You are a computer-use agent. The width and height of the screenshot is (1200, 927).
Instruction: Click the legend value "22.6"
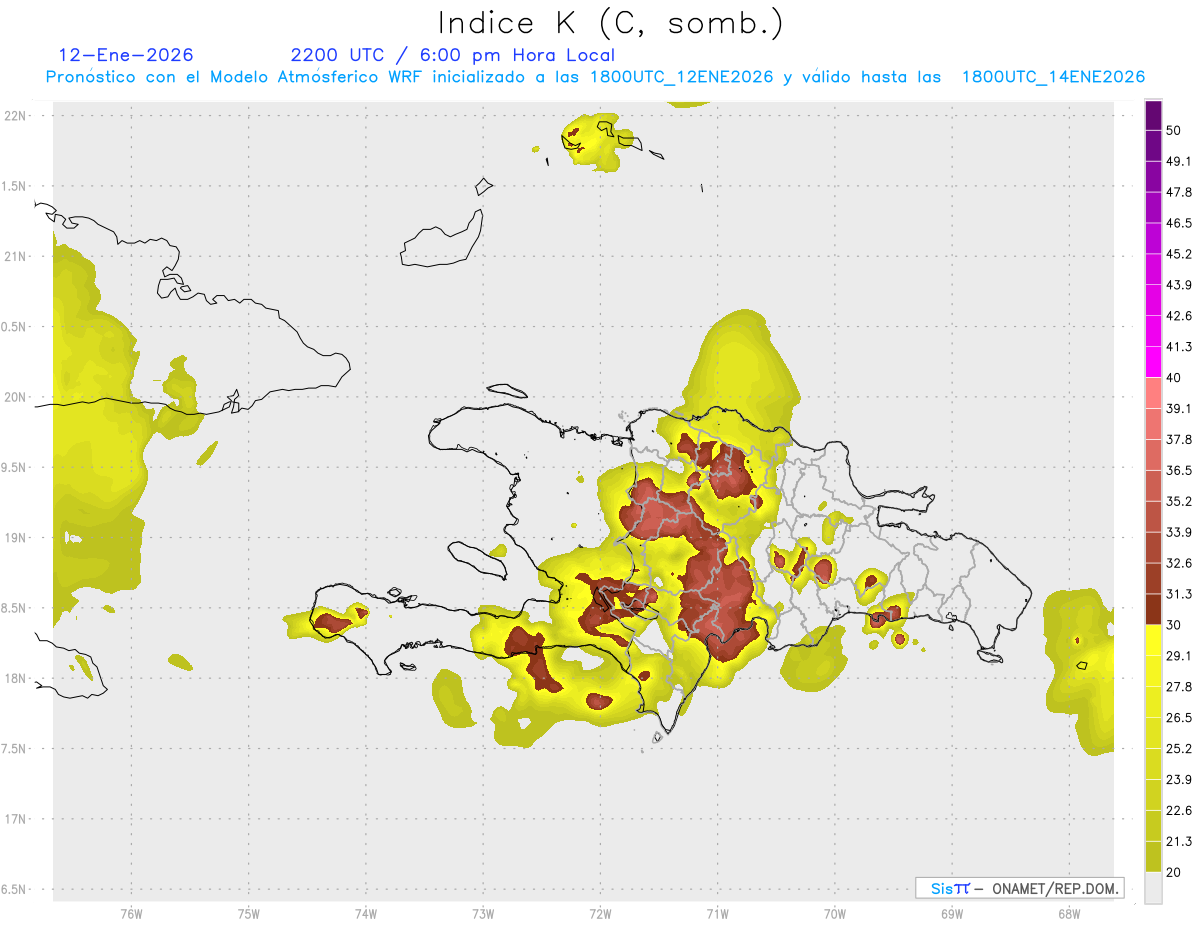click(x=1179, y=810)
